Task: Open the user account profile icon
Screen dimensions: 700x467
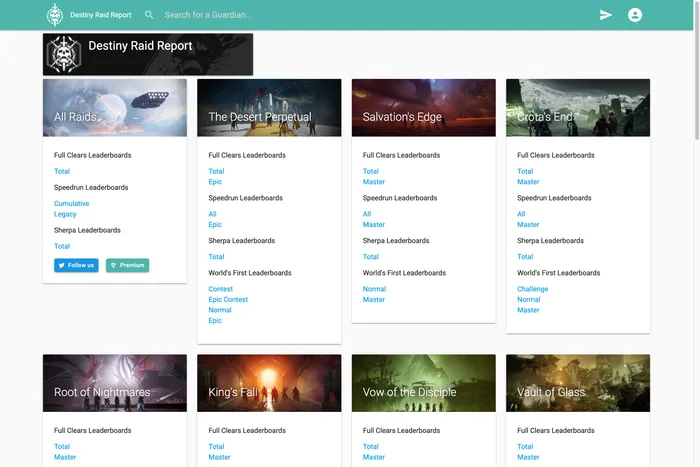Action: click(x=635, y=15)
